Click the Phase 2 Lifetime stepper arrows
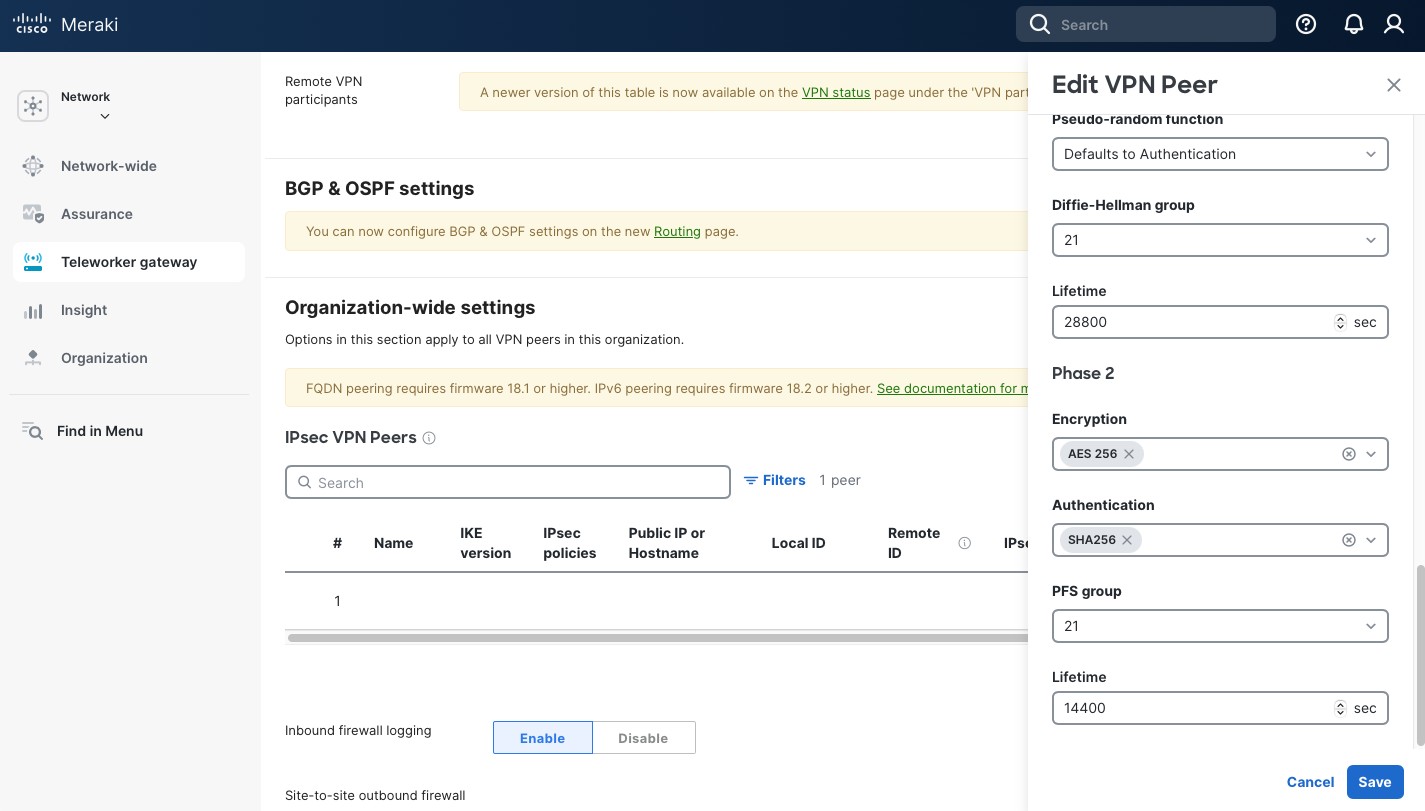Viewport: 1425px width, 811px height. [1340, 708]
